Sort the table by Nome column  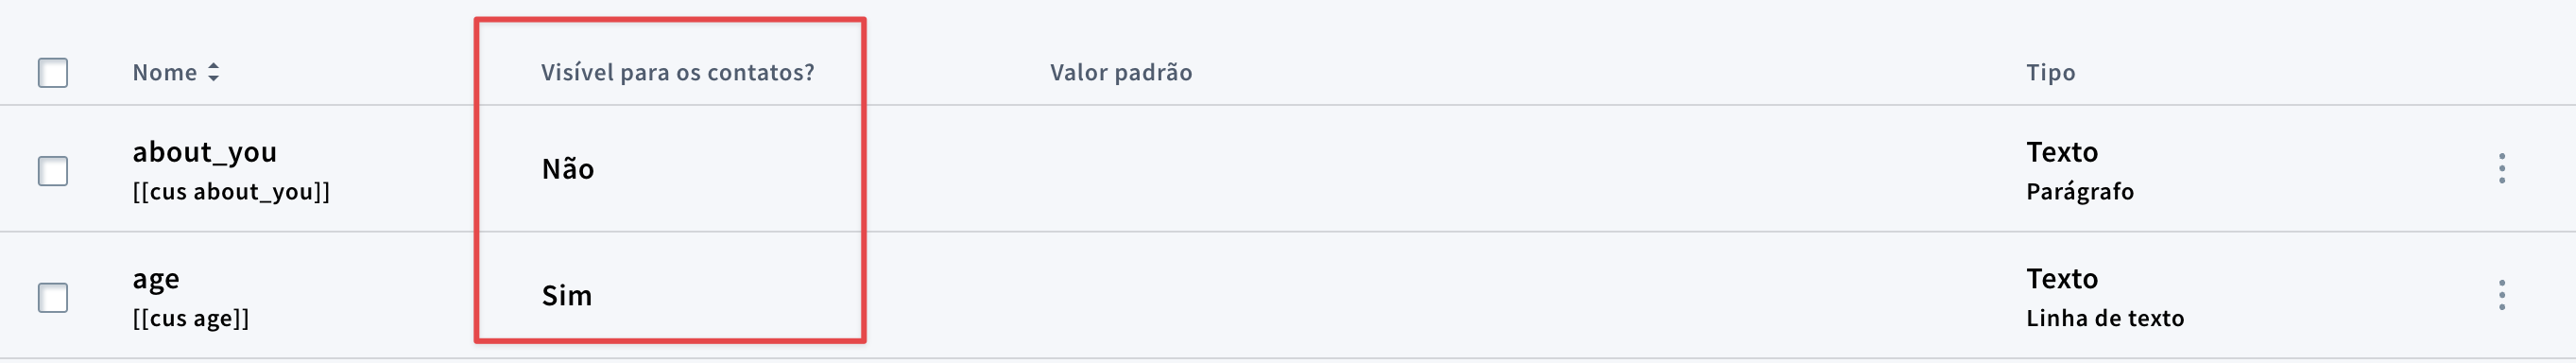(x=165, y=72)
